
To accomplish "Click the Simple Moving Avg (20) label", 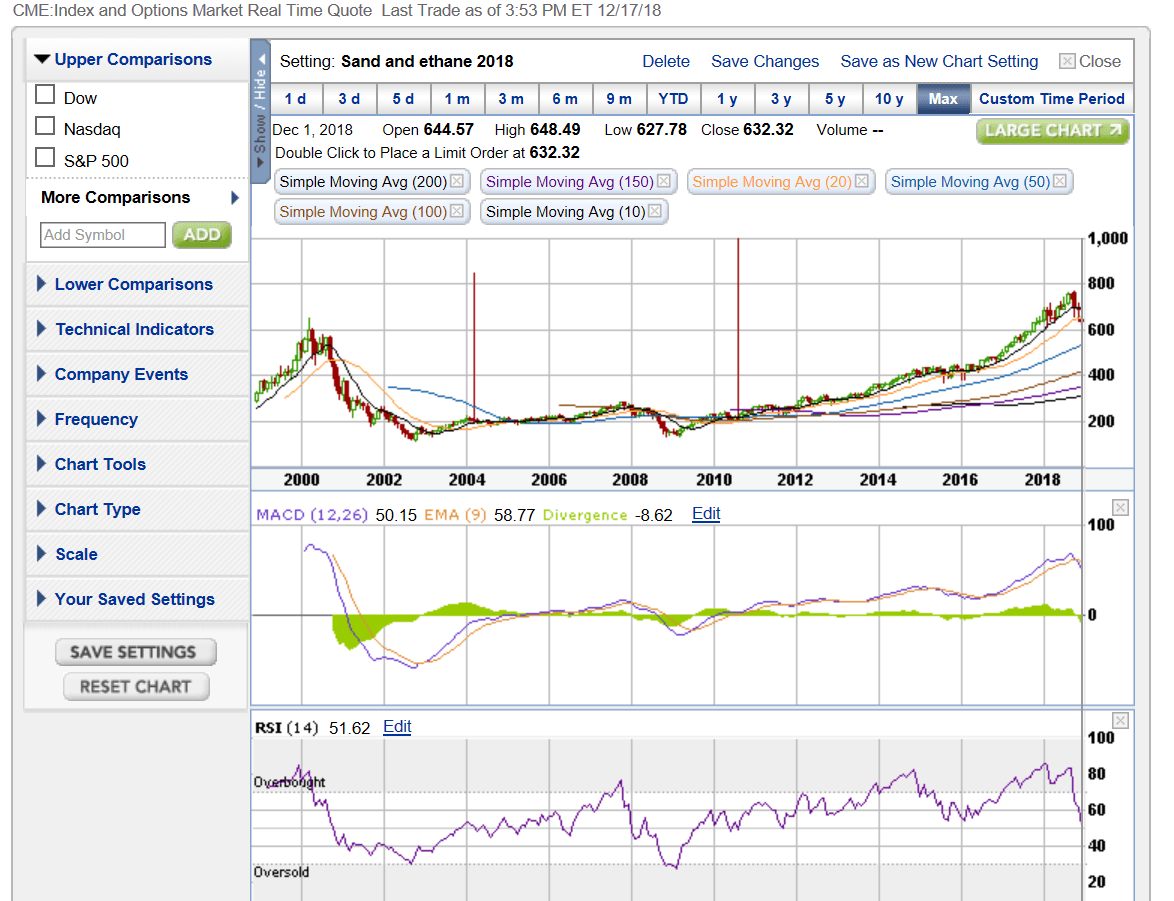I will [x=772, y=182].
